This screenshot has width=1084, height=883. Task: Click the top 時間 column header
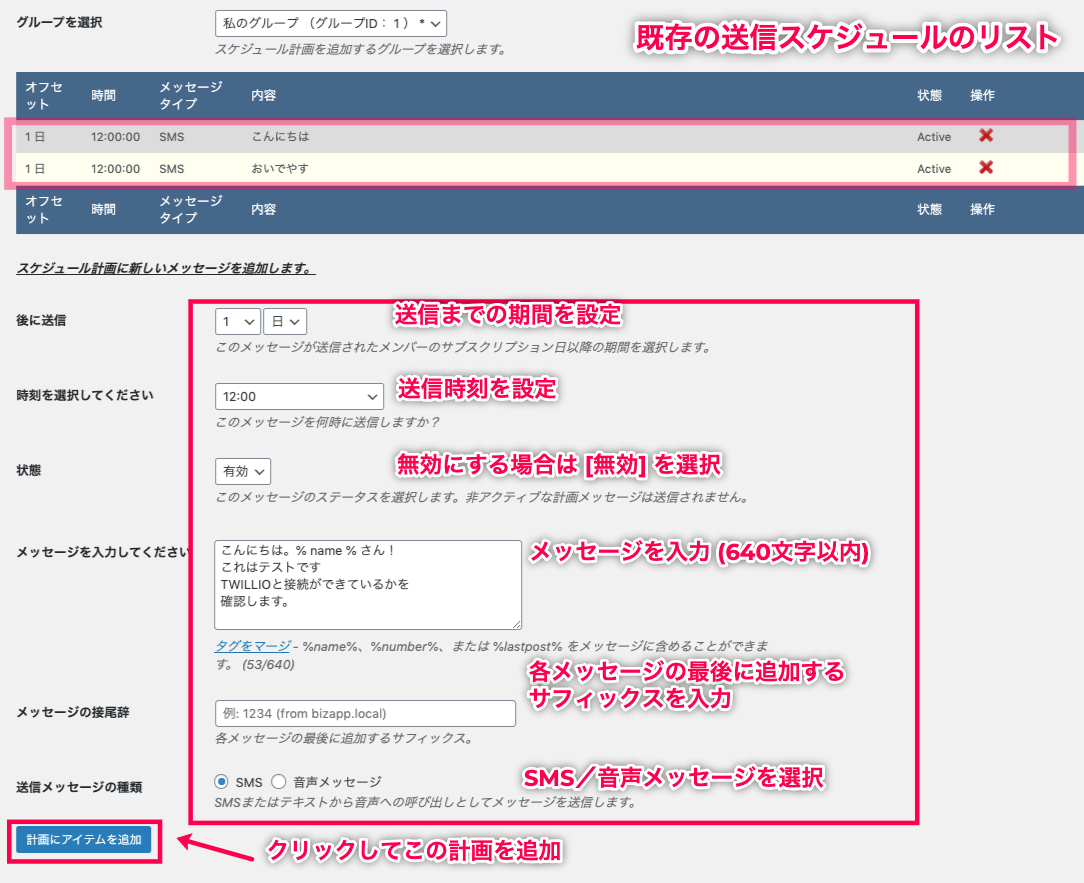point(103,95)
